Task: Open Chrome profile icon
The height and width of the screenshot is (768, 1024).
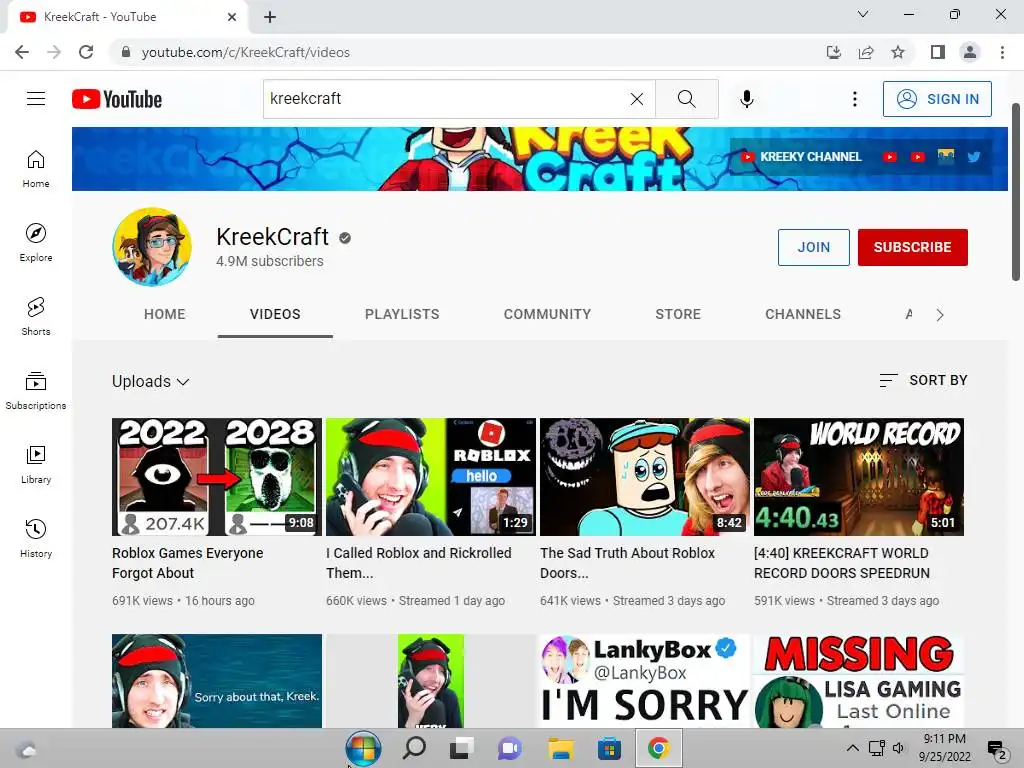Action: pos(970,52)
